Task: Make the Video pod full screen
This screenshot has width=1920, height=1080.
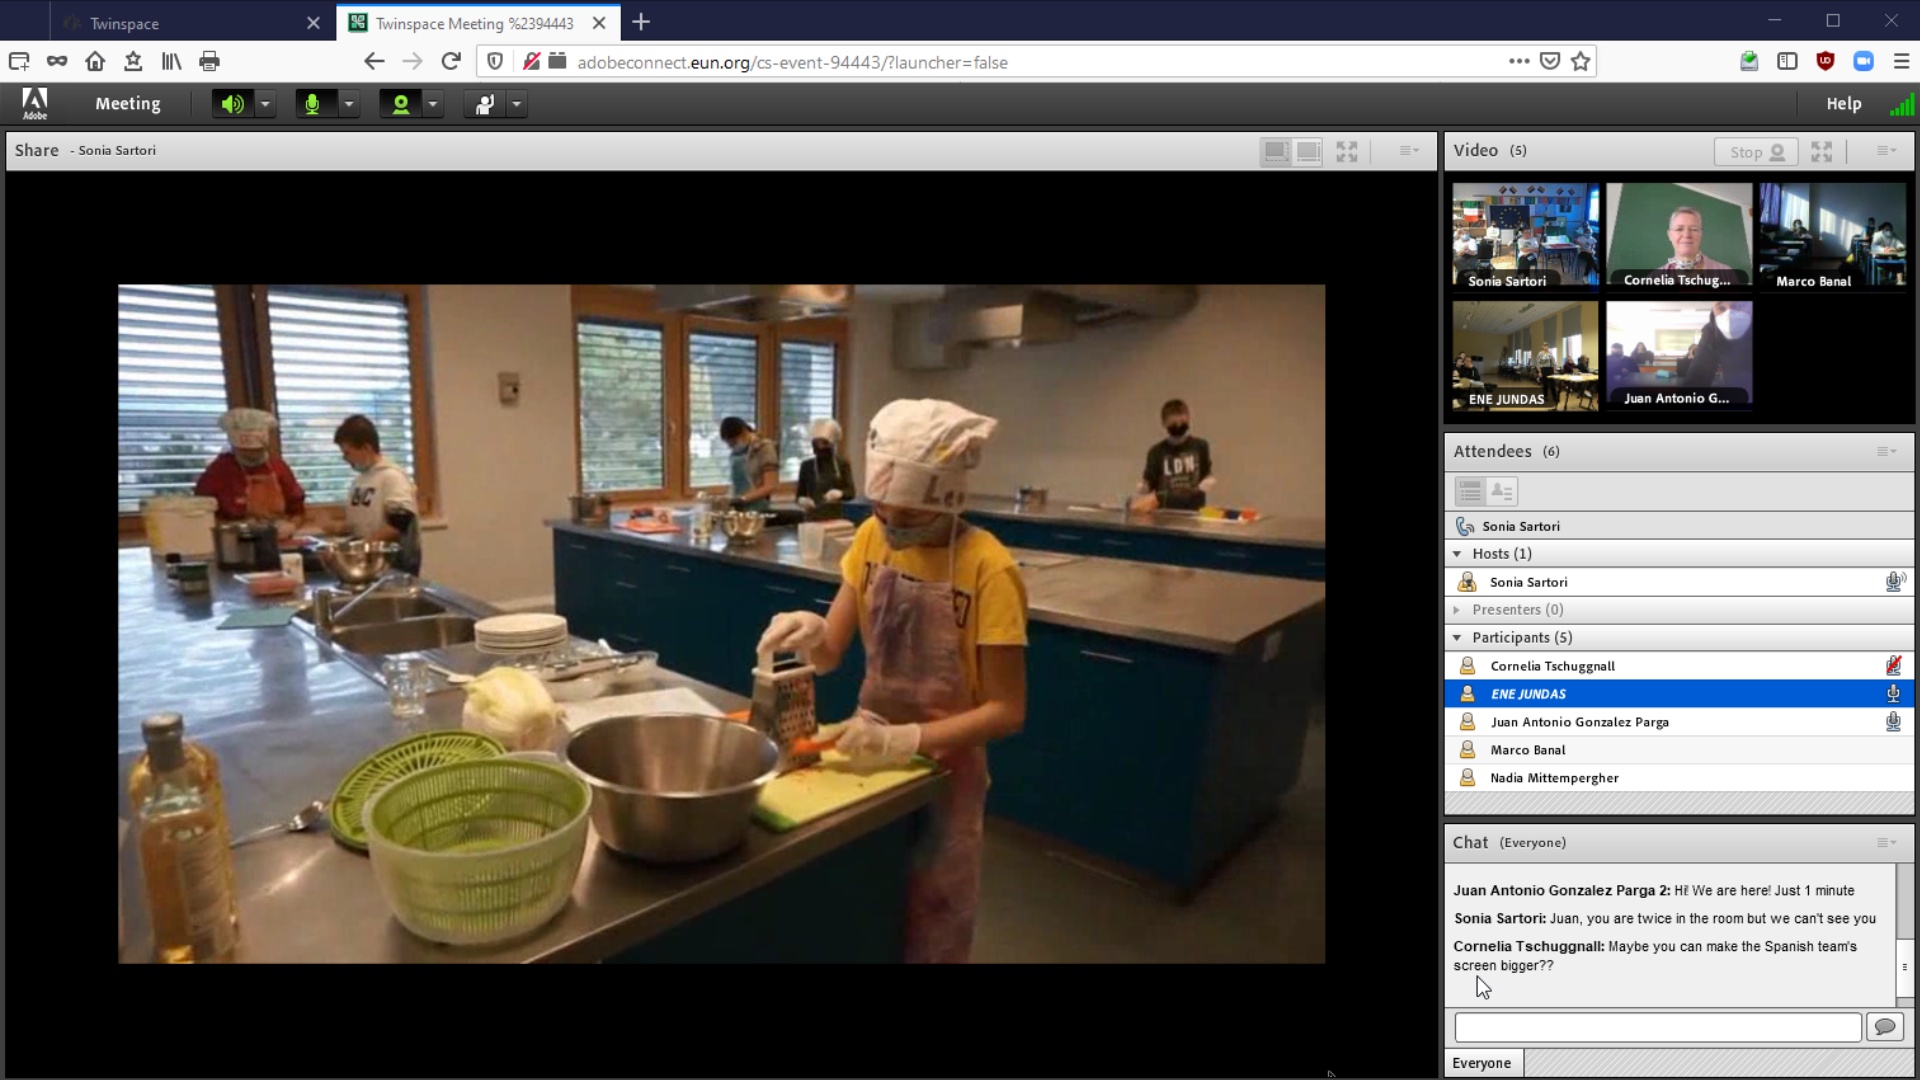Action: tap(1822, 152)
